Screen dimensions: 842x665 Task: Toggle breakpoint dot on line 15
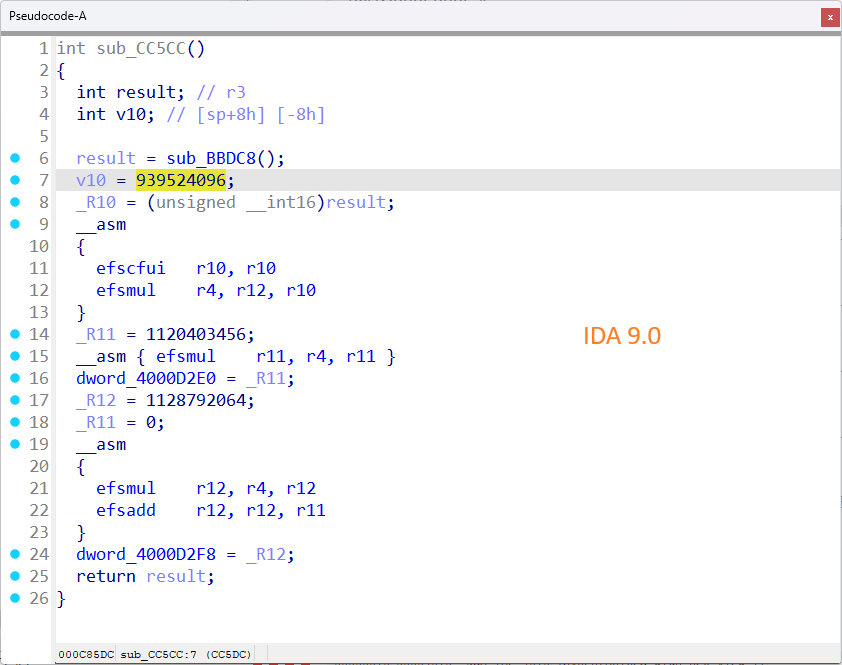pyautogui.click(x=15, y=356)
